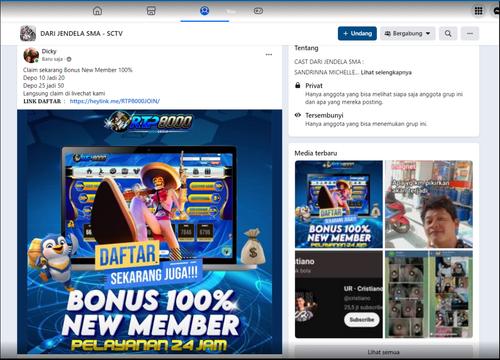Go to Facebook Home icon
Screen dimensions: 500x360
[97, 11]
